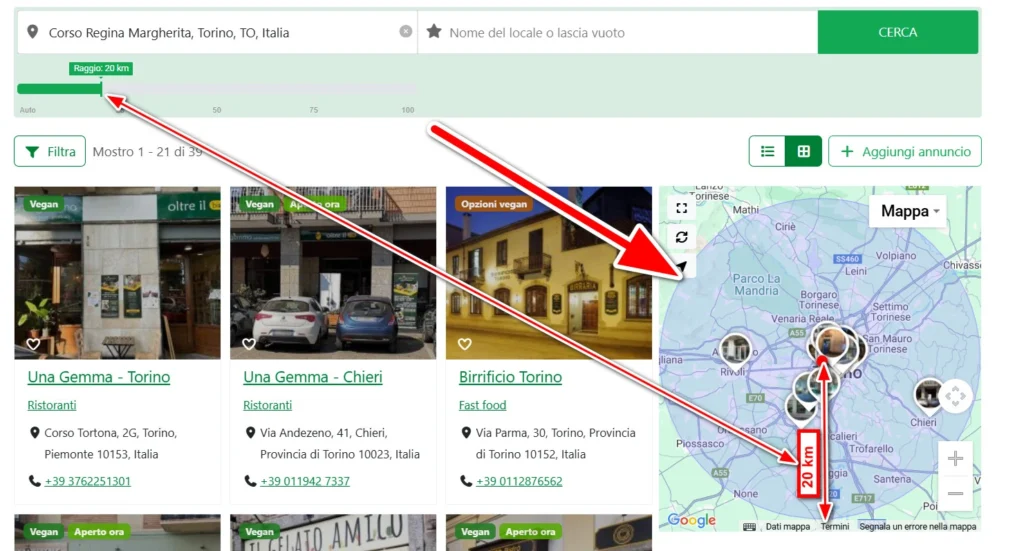Click the radius slider at 50

(x=217, y=89)
